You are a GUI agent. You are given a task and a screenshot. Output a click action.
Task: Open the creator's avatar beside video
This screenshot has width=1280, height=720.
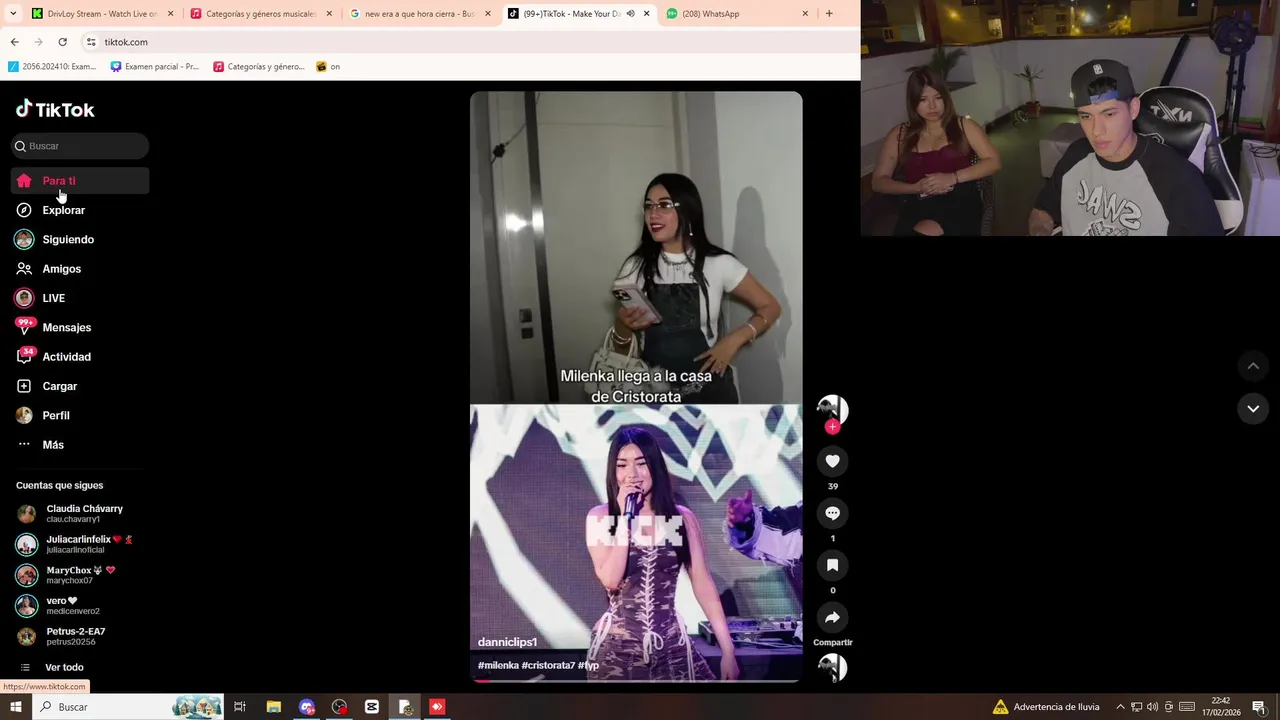pyautogui.click(x=832, y=409)
